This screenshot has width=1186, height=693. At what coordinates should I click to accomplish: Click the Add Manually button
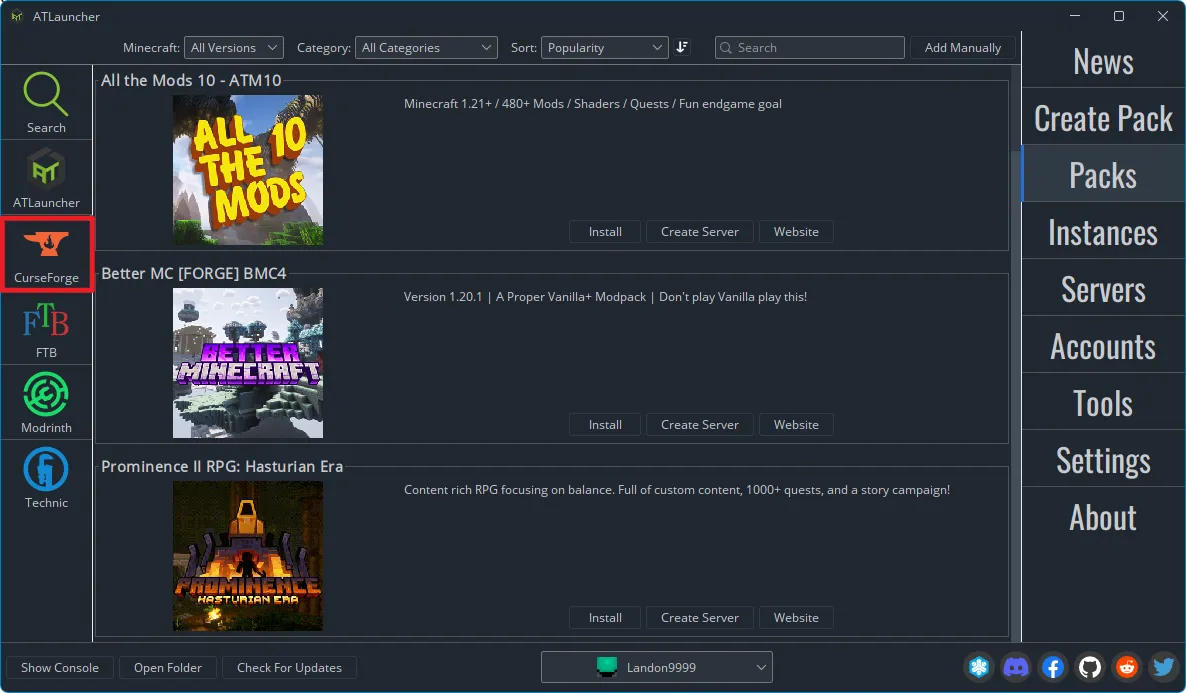click(x=962, y=48)
